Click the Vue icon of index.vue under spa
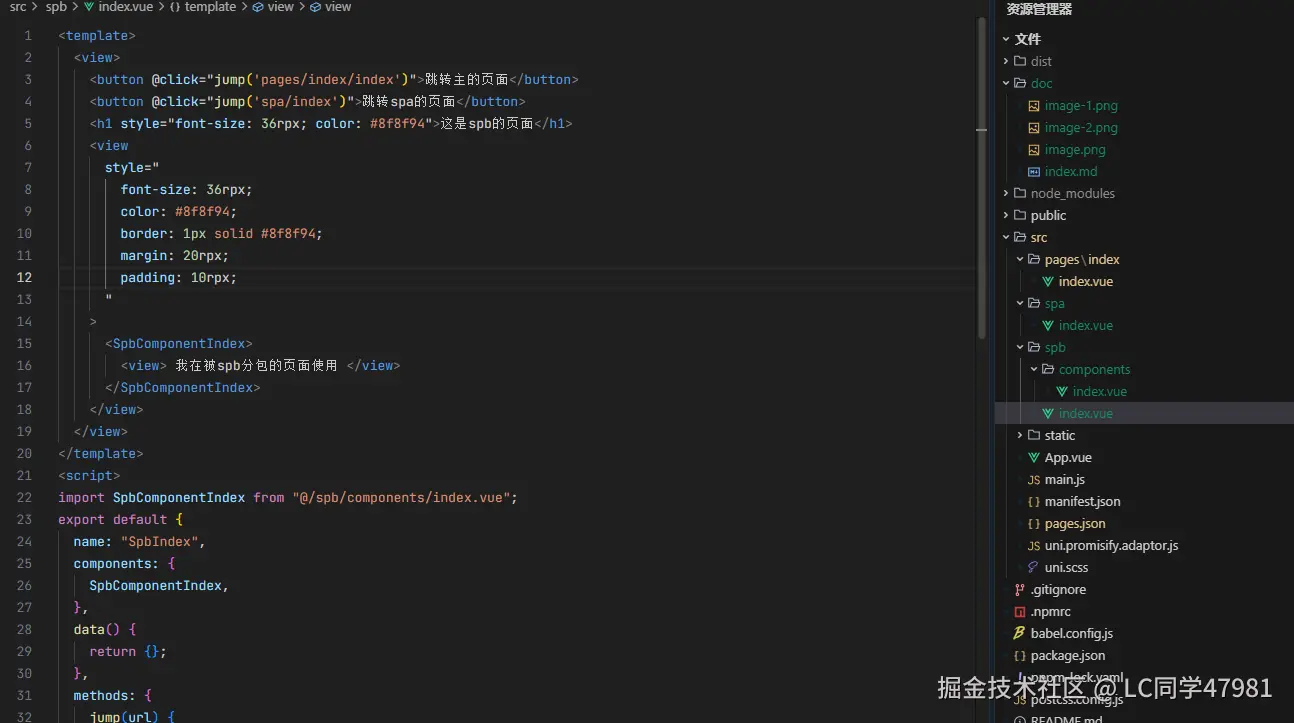This screenshot has width=1294, height=723. [x=1048, y=325]
